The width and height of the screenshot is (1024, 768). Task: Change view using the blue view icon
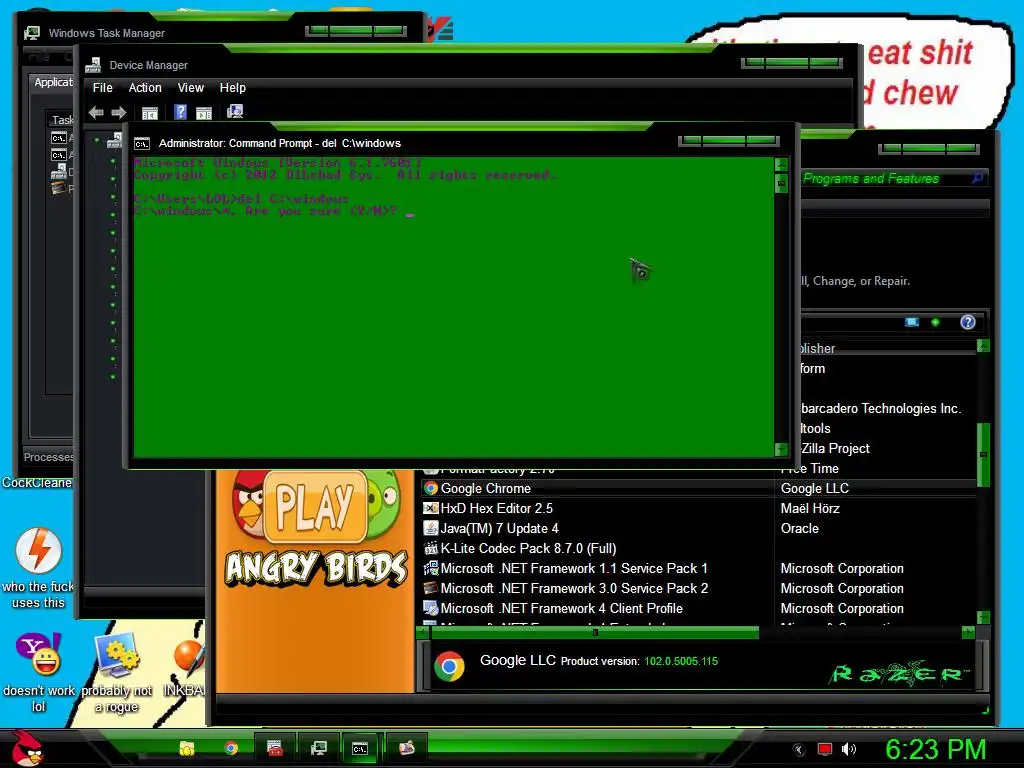tap(912, 322)
